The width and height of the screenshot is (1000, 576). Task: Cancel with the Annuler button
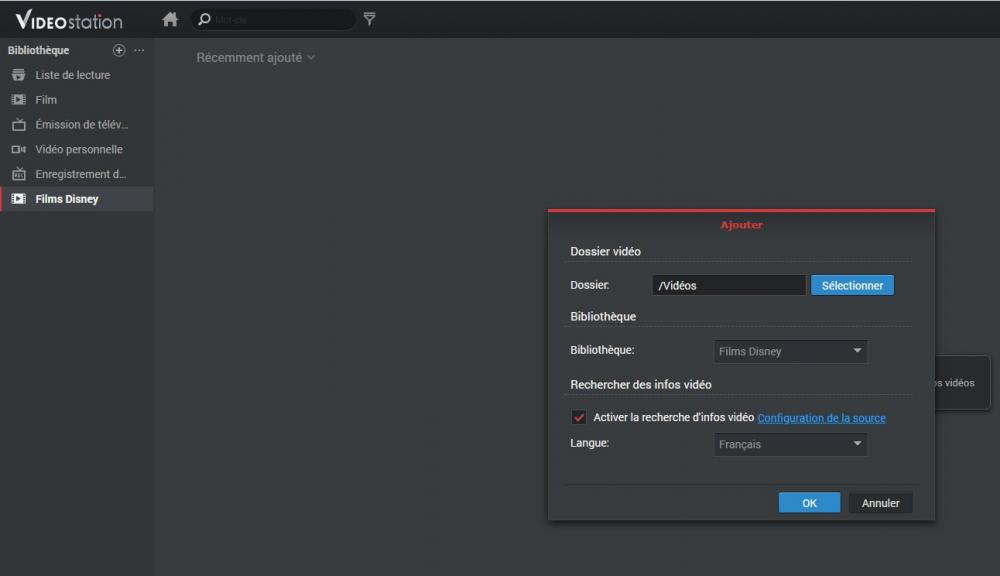(880, 503)
